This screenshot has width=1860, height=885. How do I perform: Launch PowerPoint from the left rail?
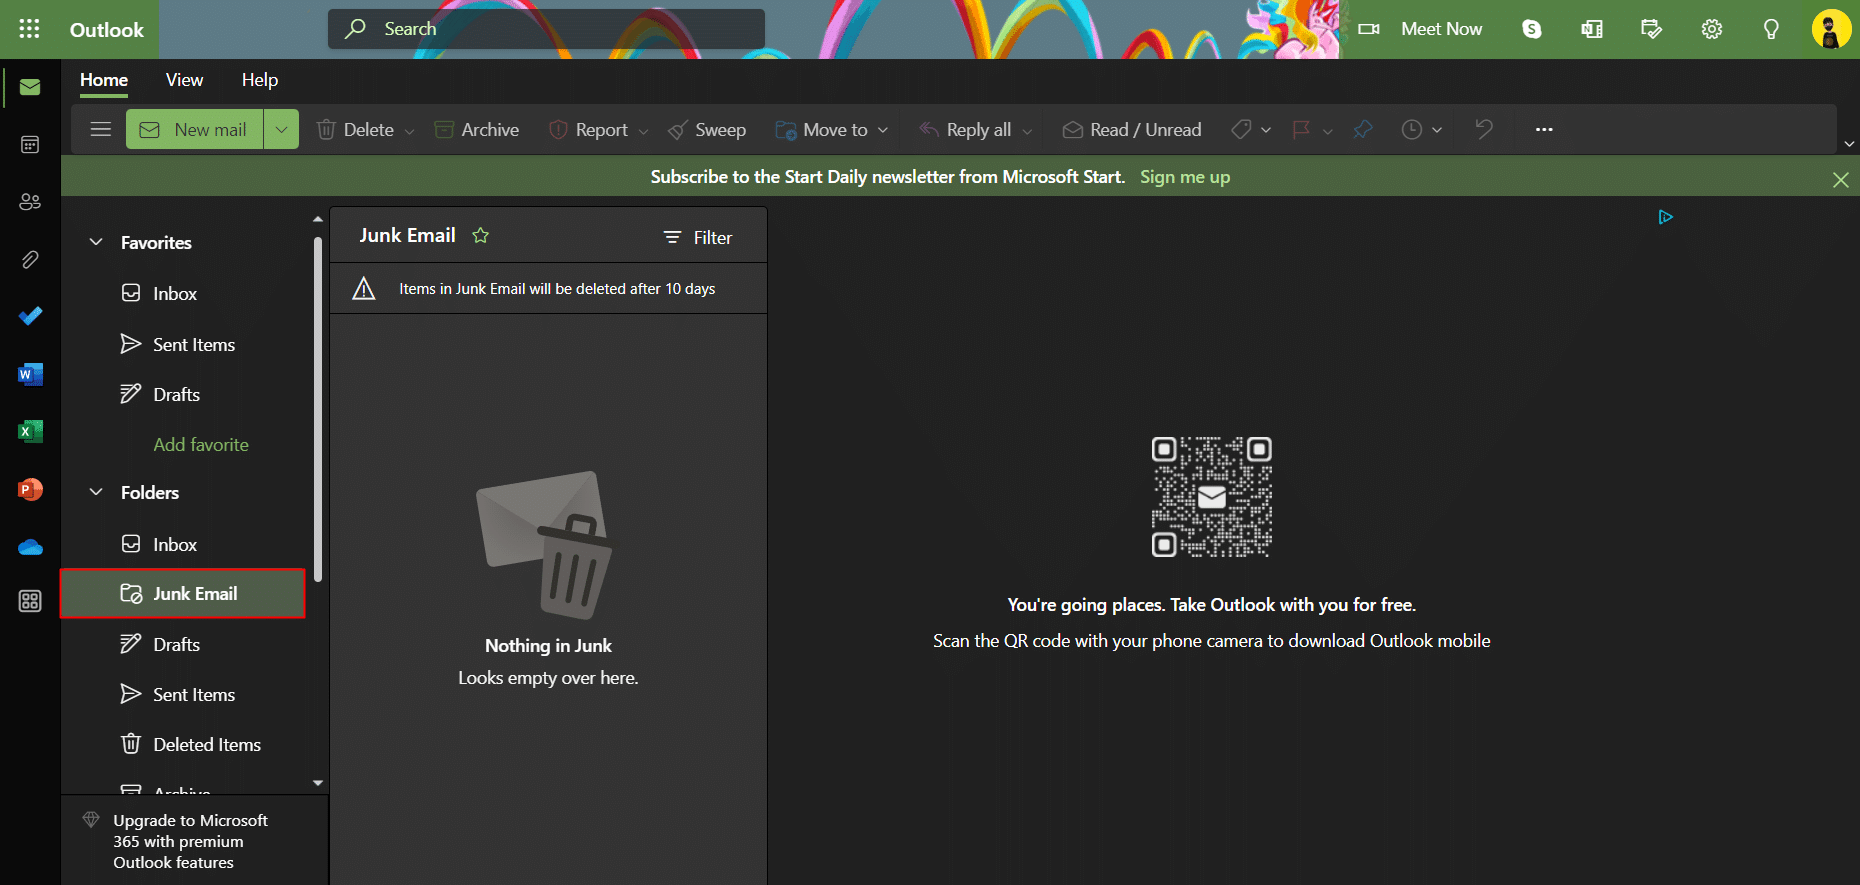coord(30,489)
